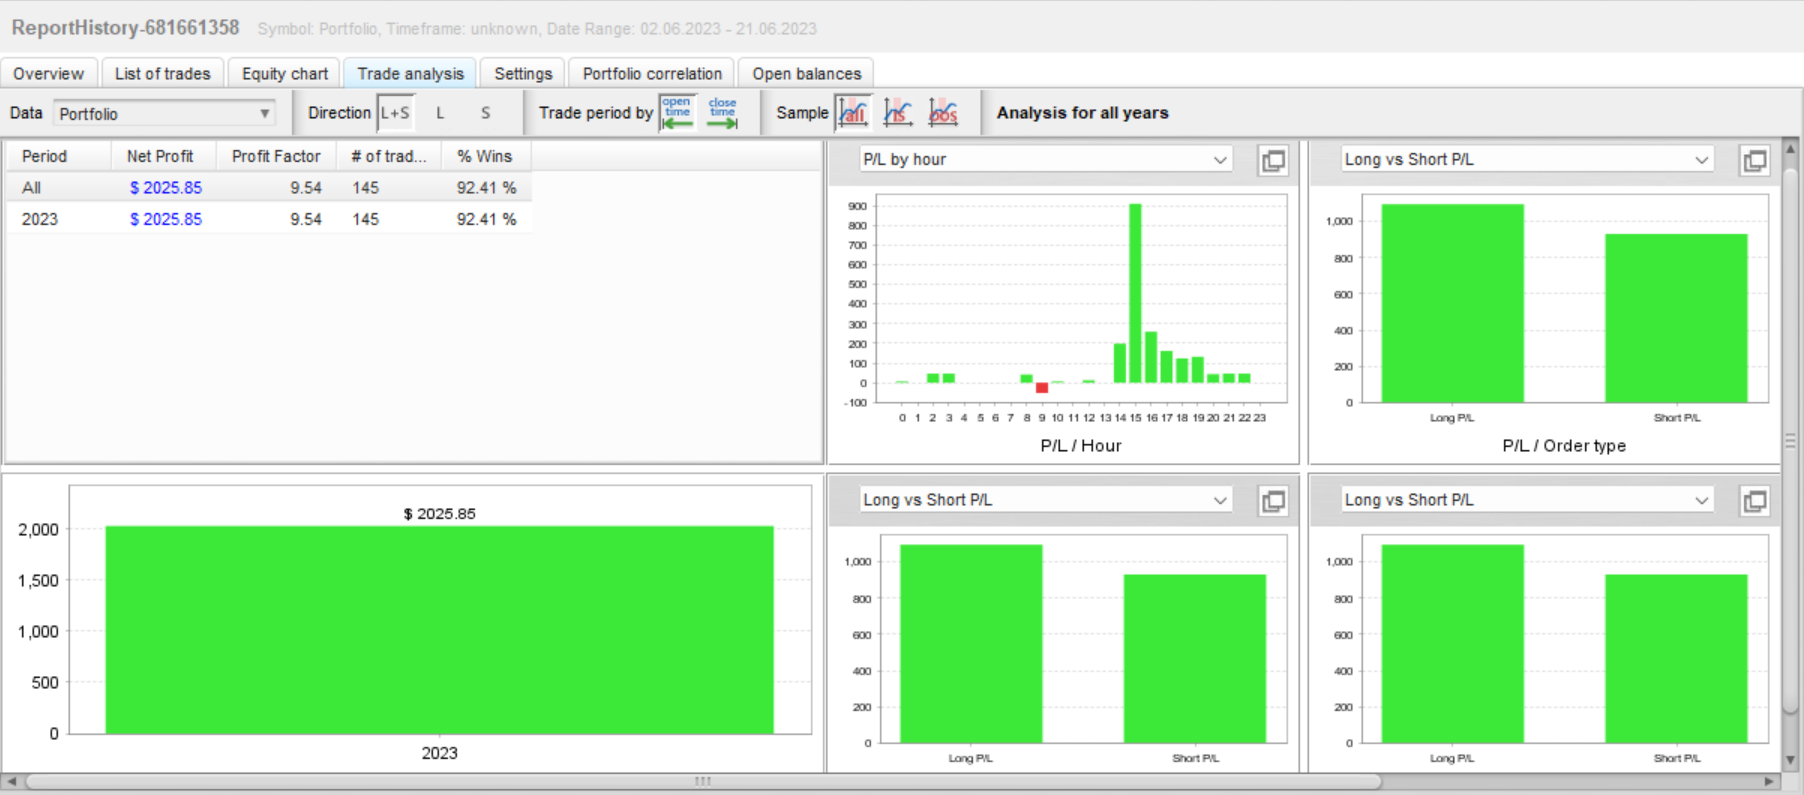The width and height of the screenshot is (1804, 795).
Task: Toggle direction S (short only)
Action: (485, 113)
